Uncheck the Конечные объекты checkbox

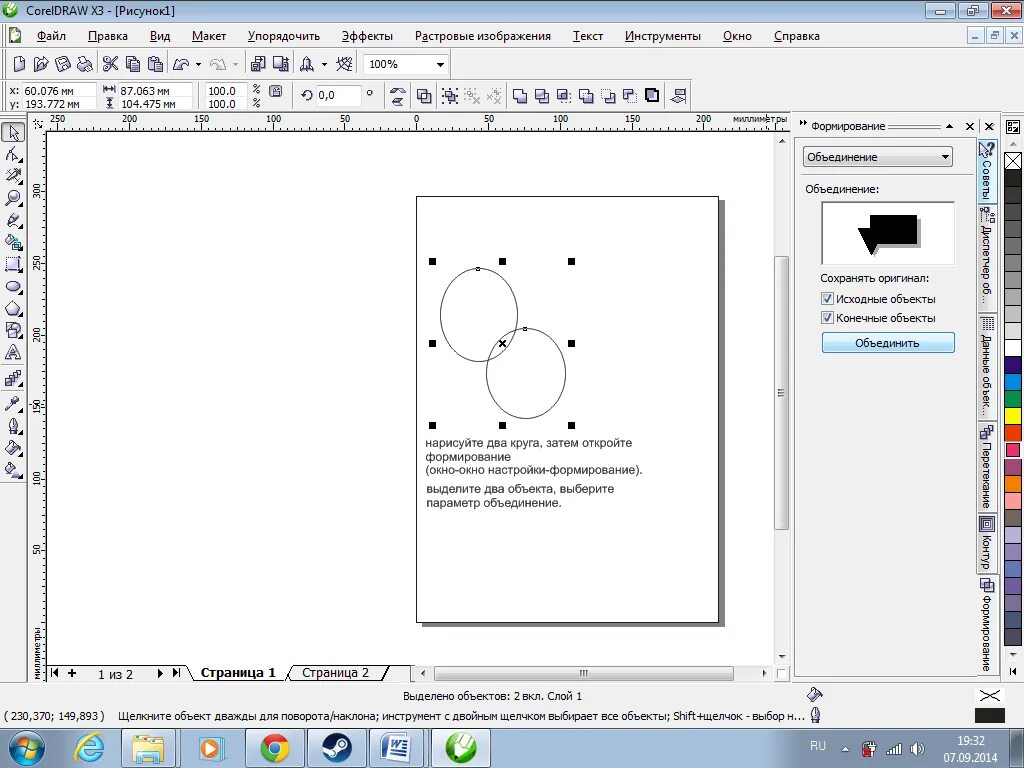pyautogui.click(x=827, y=317)
